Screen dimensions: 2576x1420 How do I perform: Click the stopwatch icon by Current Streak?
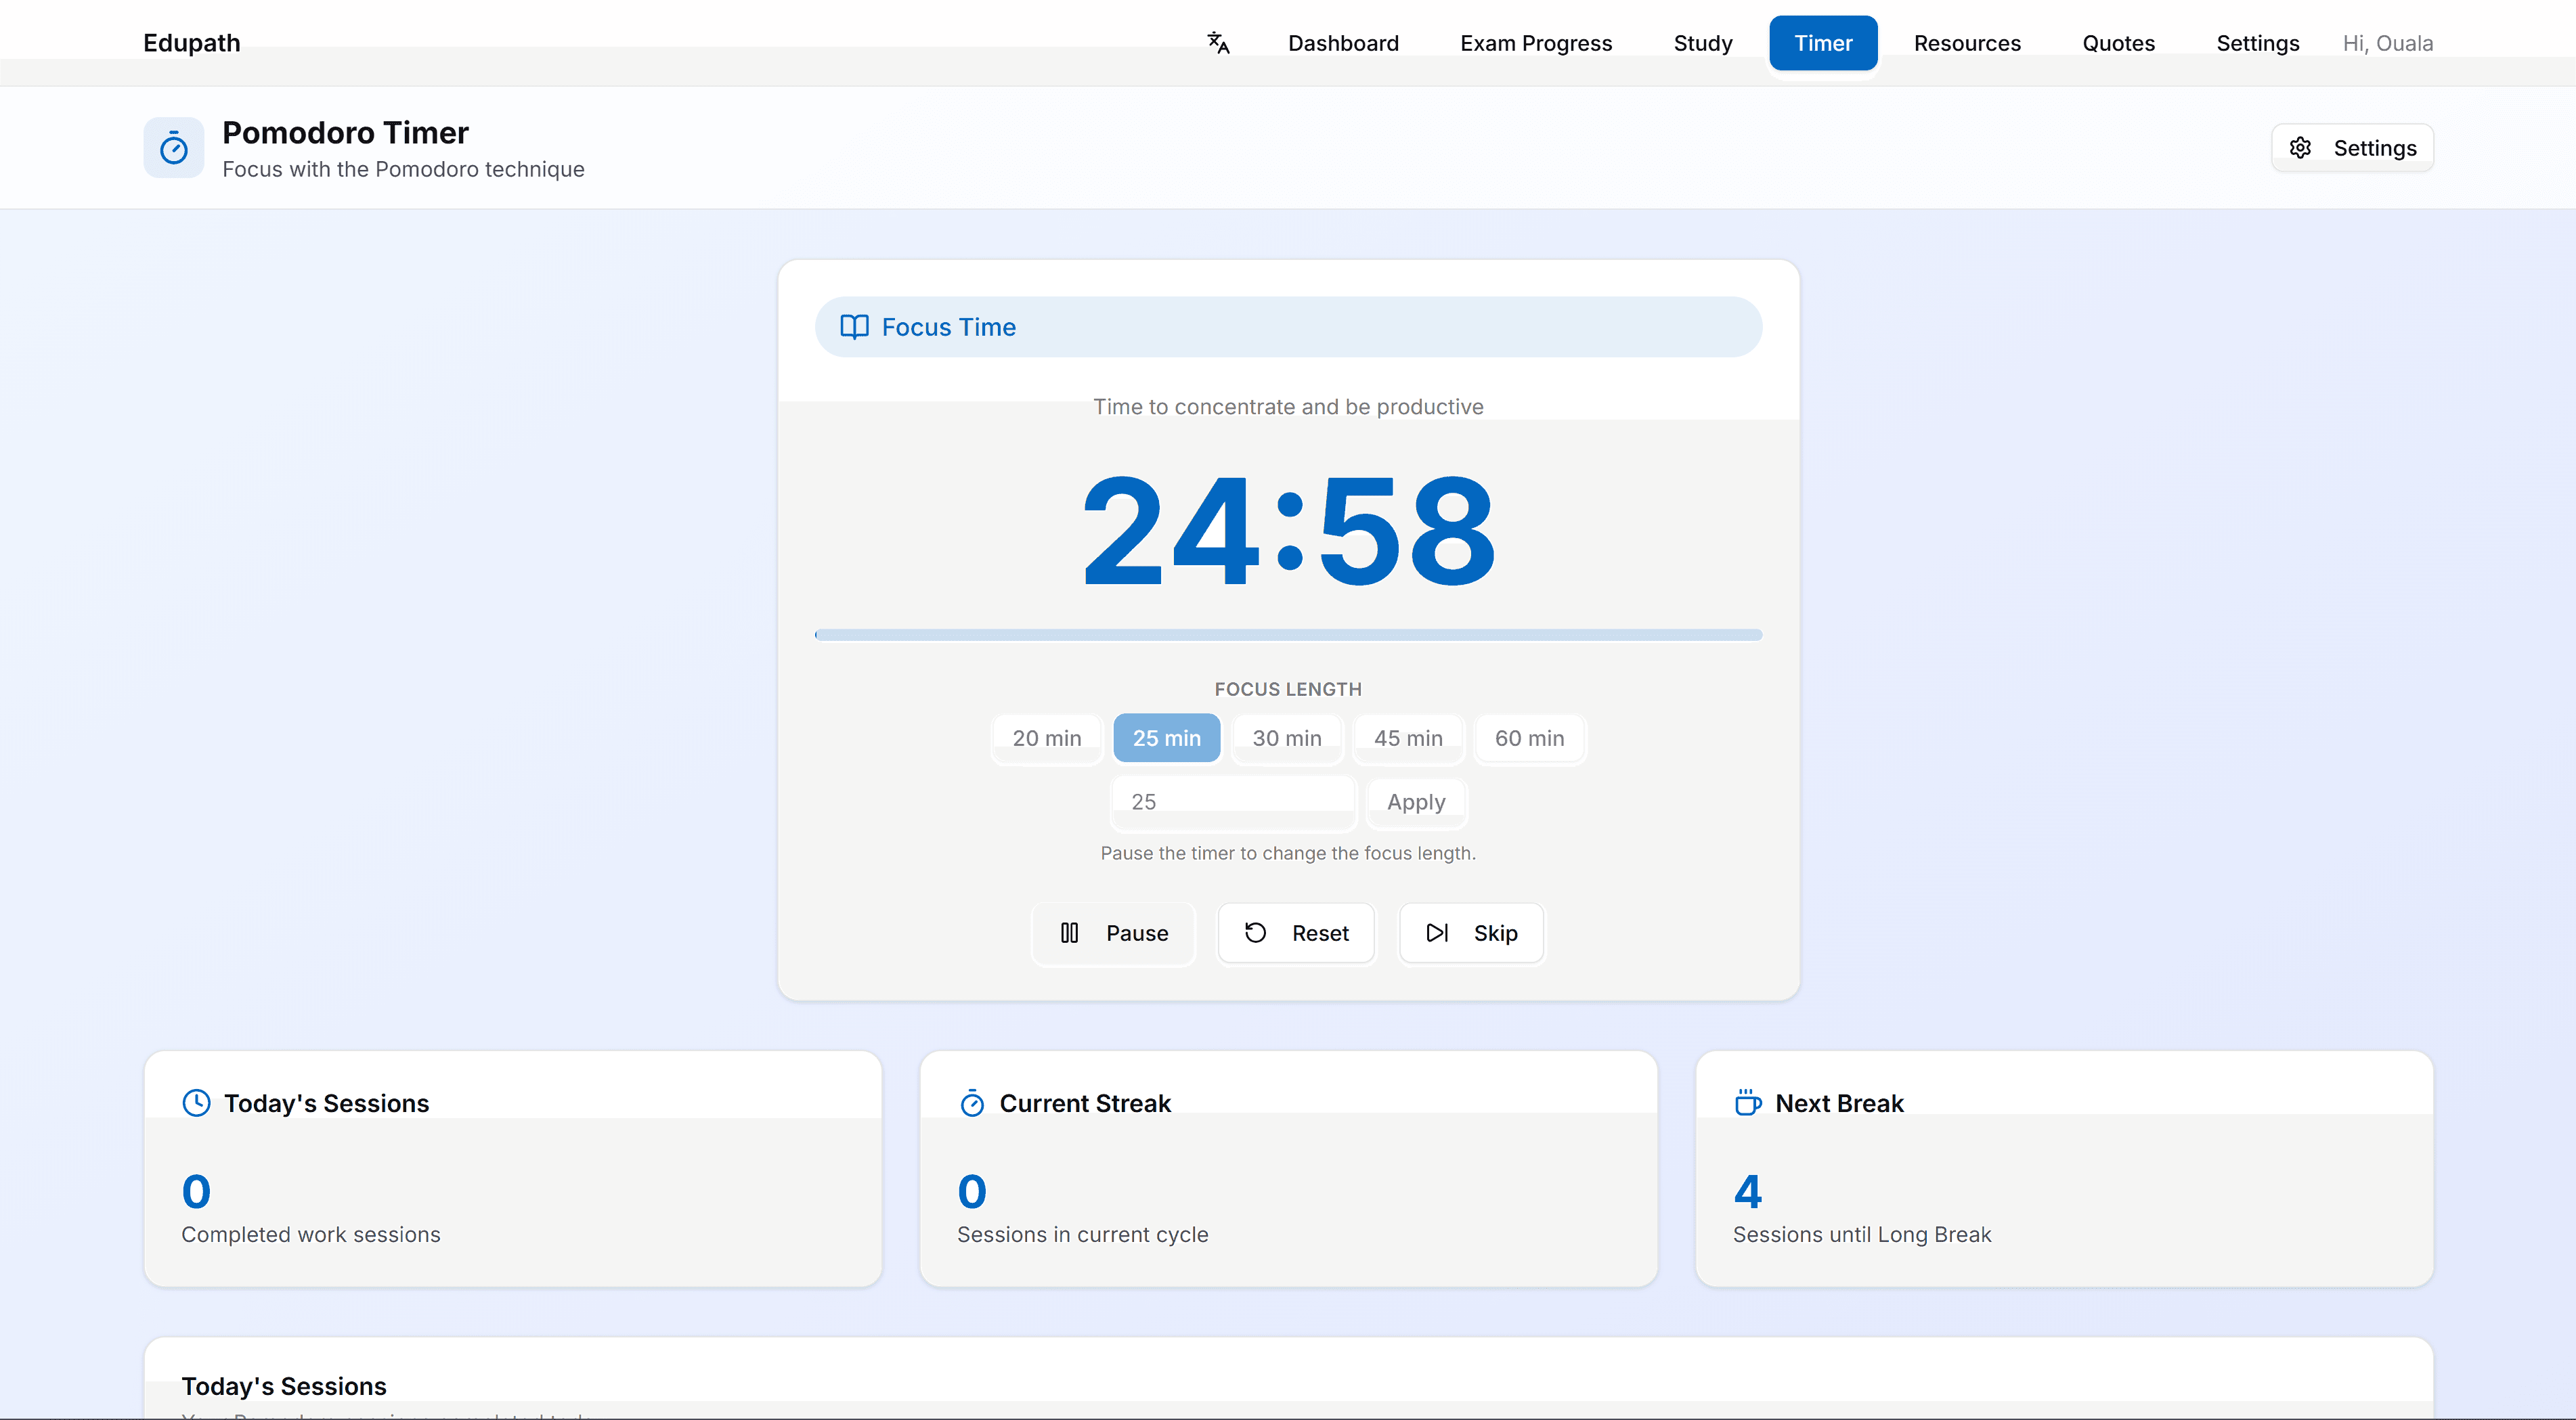click(x=972, y=1103)
